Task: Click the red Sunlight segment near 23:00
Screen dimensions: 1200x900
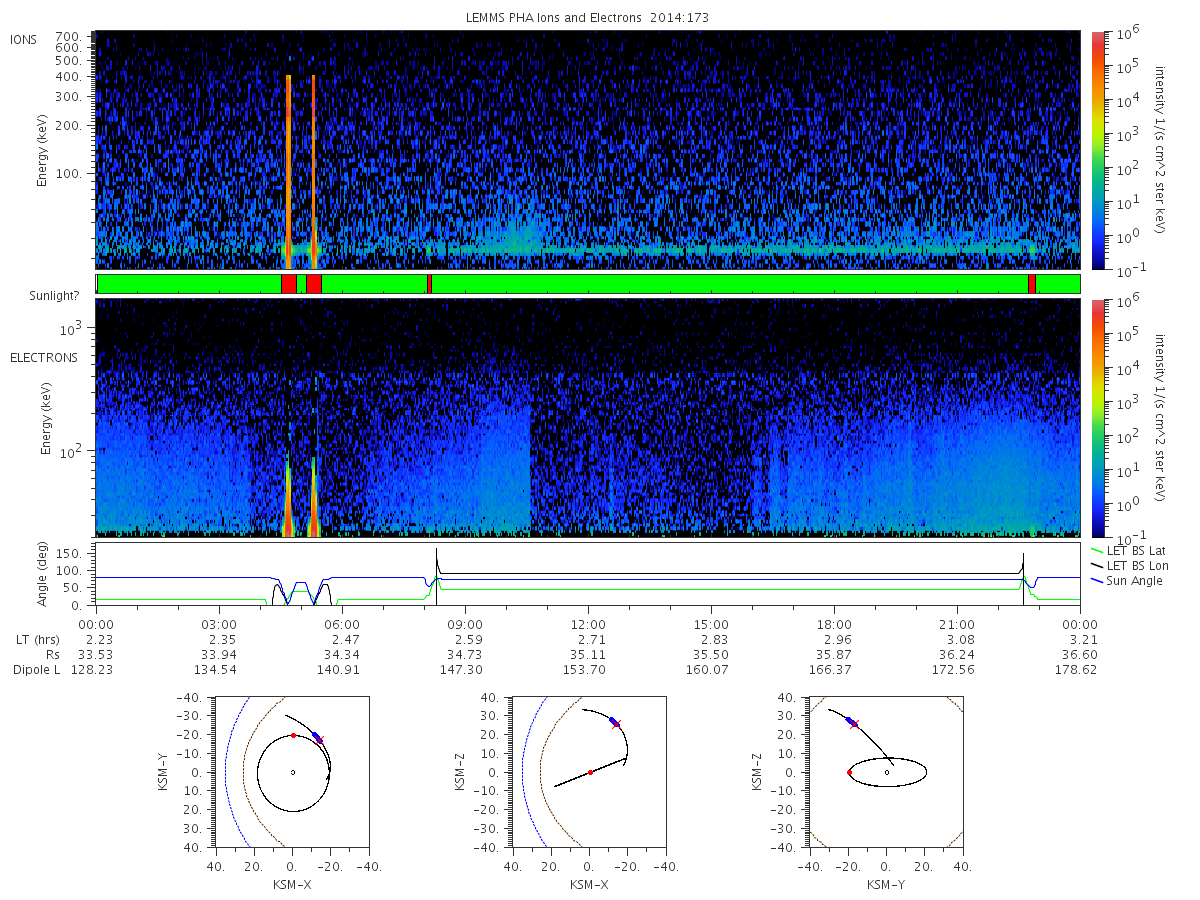Action: click(x=1032, y=284)
